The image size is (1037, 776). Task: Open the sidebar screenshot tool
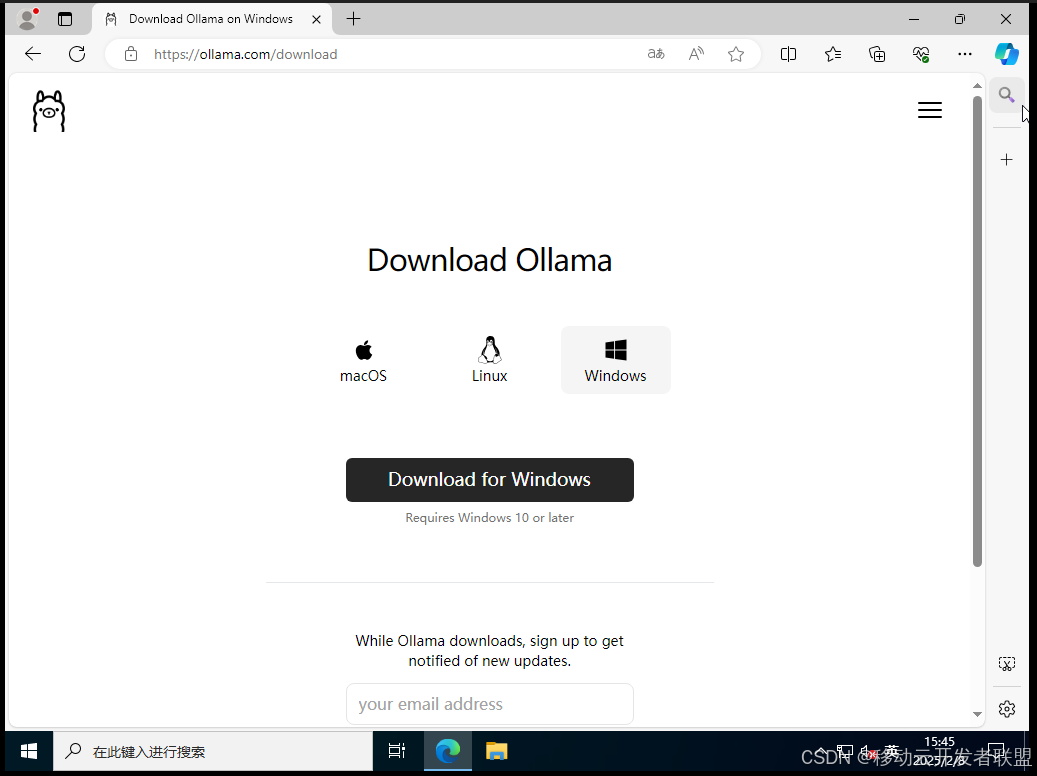(1007, 664)
